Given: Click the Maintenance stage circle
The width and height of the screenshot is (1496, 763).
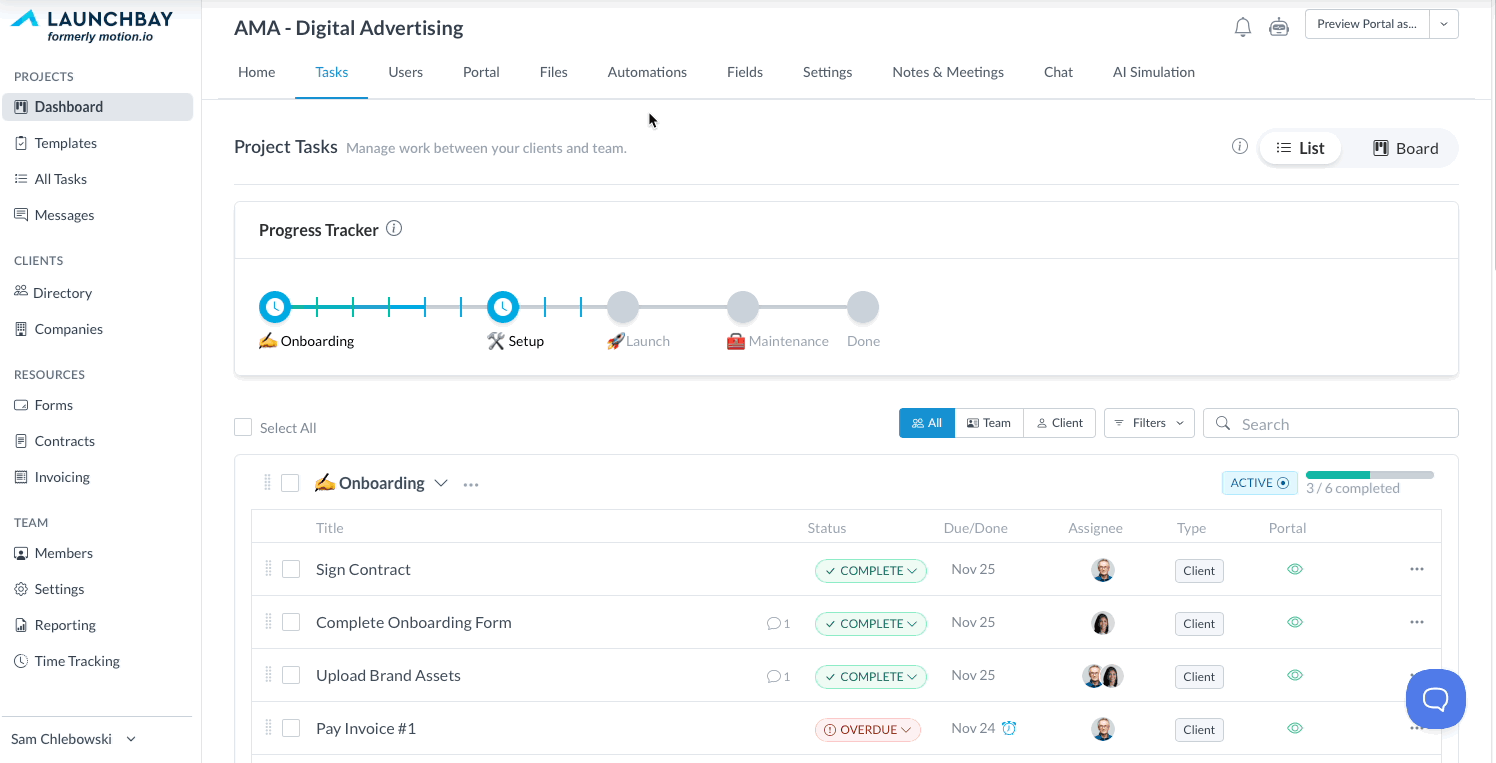Looking at the screenshot, I should 743,307.
